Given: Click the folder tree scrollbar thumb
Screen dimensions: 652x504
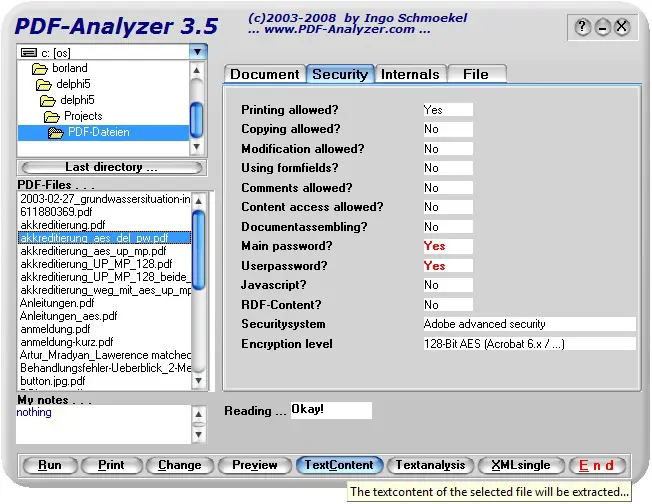Looking at the screenshot, I should coord(197,120).
